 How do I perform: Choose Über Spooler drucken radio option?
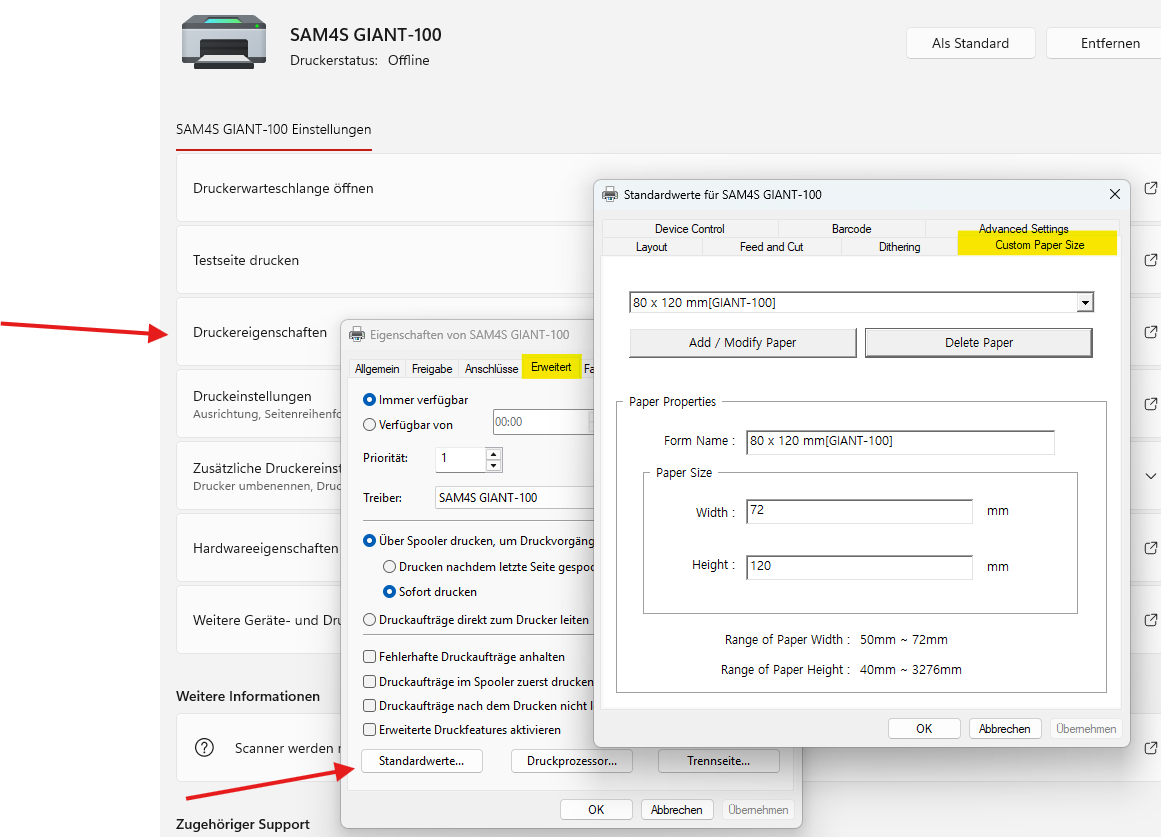369,541
